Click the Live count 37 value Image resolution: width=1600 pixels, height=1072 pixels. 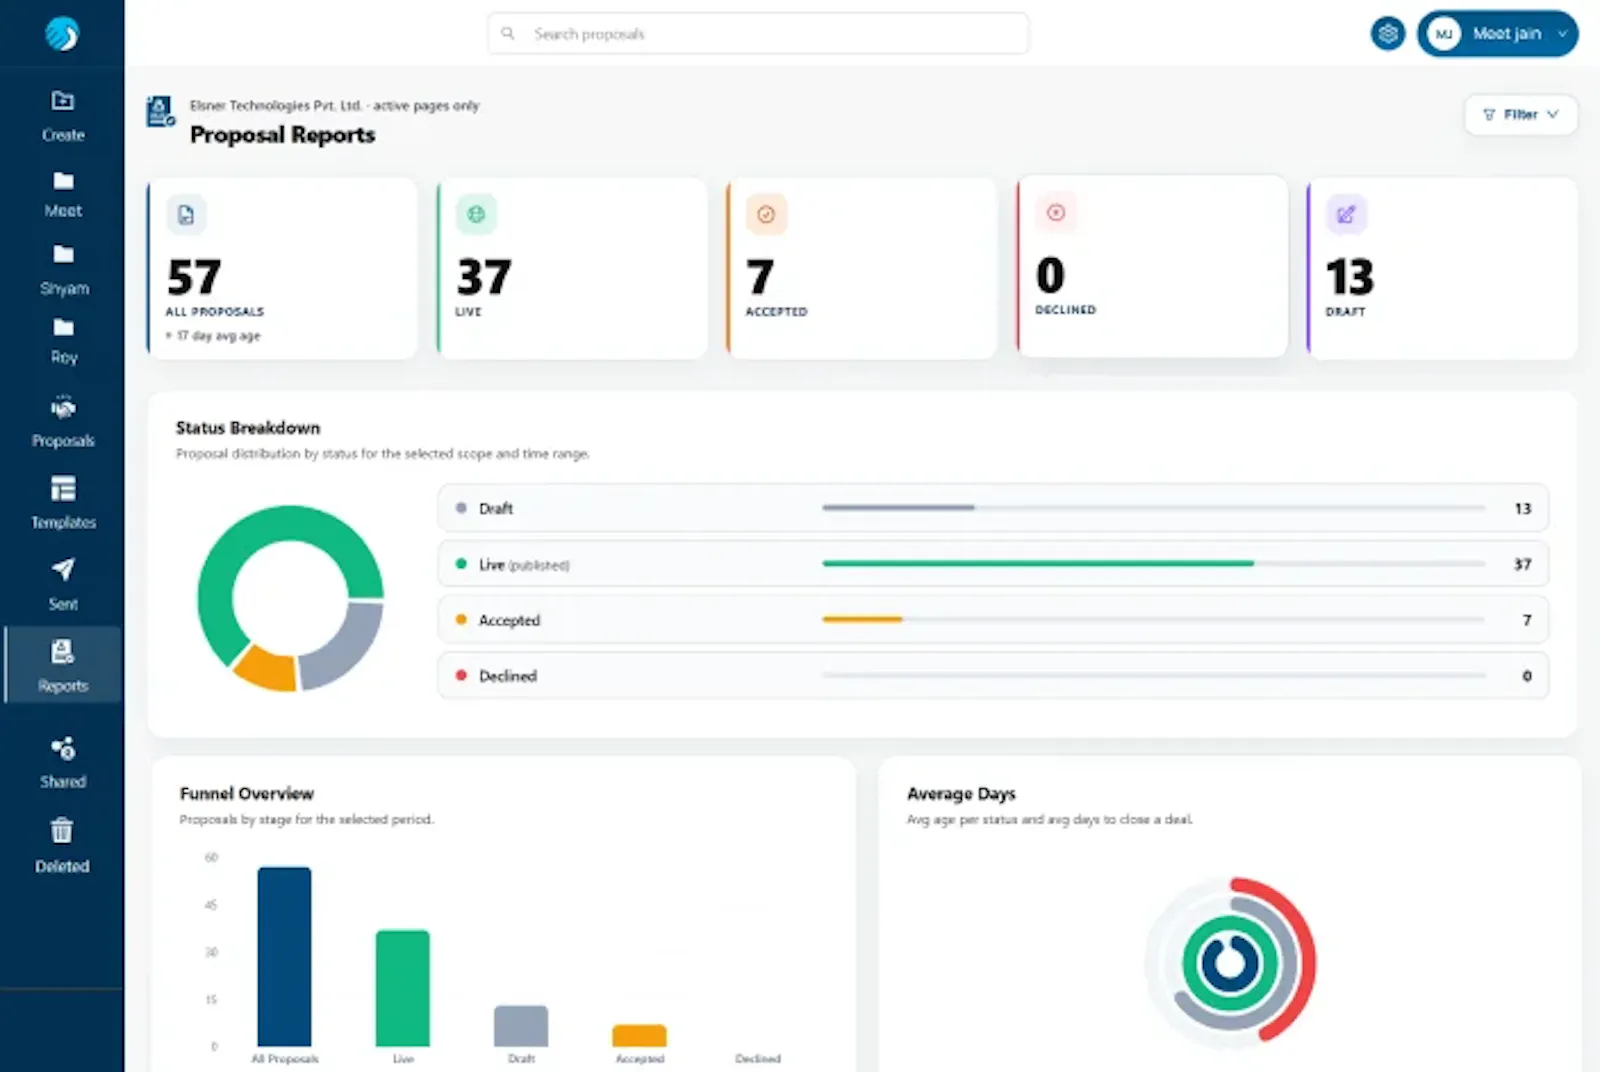pyautogui.click(x=1522, y=564)
